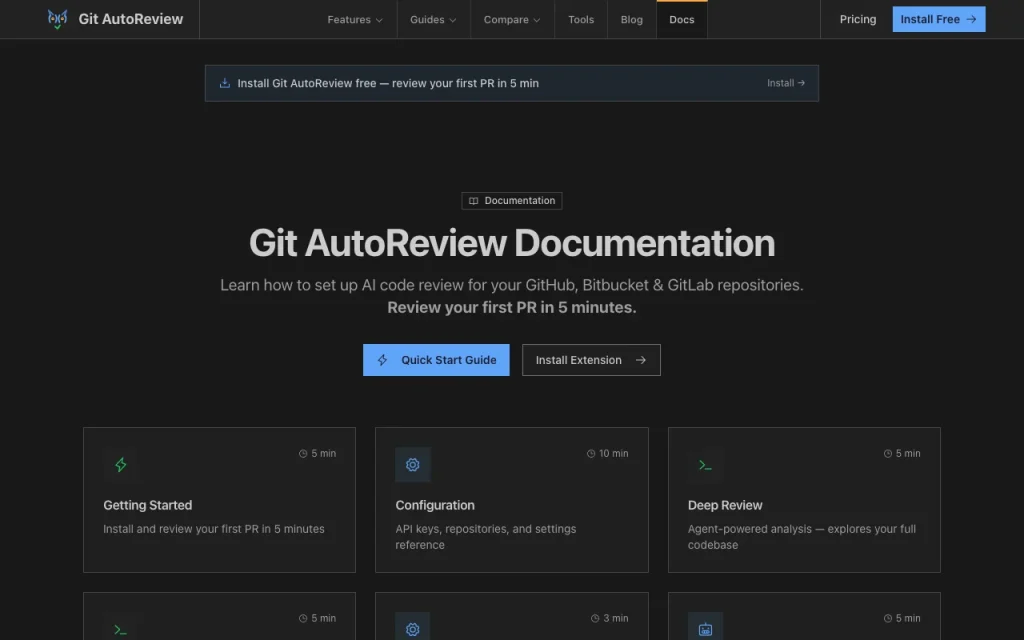The width and height of the screenshot is (1024, 640).
Task: Click the Git AutoReview owl logo icon
Action: [x=57, y=19]
